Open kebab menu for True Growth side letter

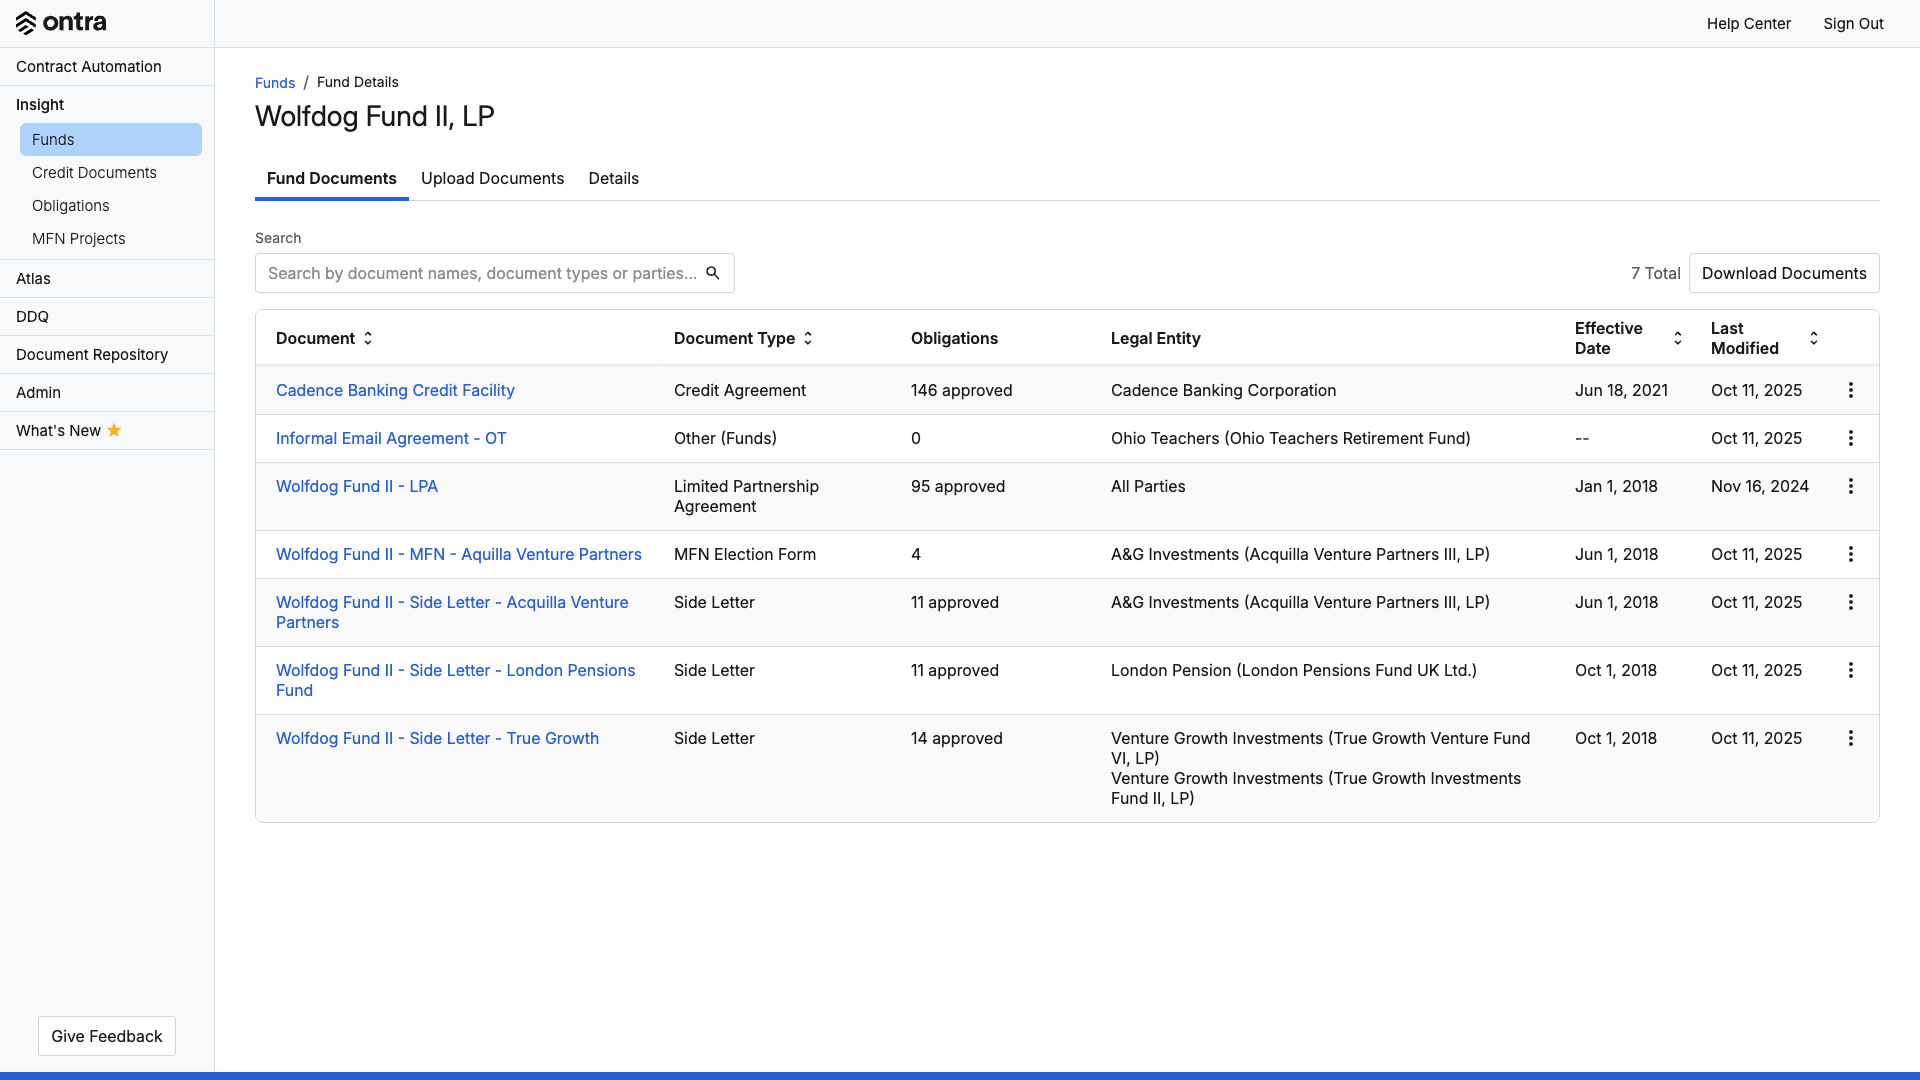pyautogui.click(x=1850, y=738)
